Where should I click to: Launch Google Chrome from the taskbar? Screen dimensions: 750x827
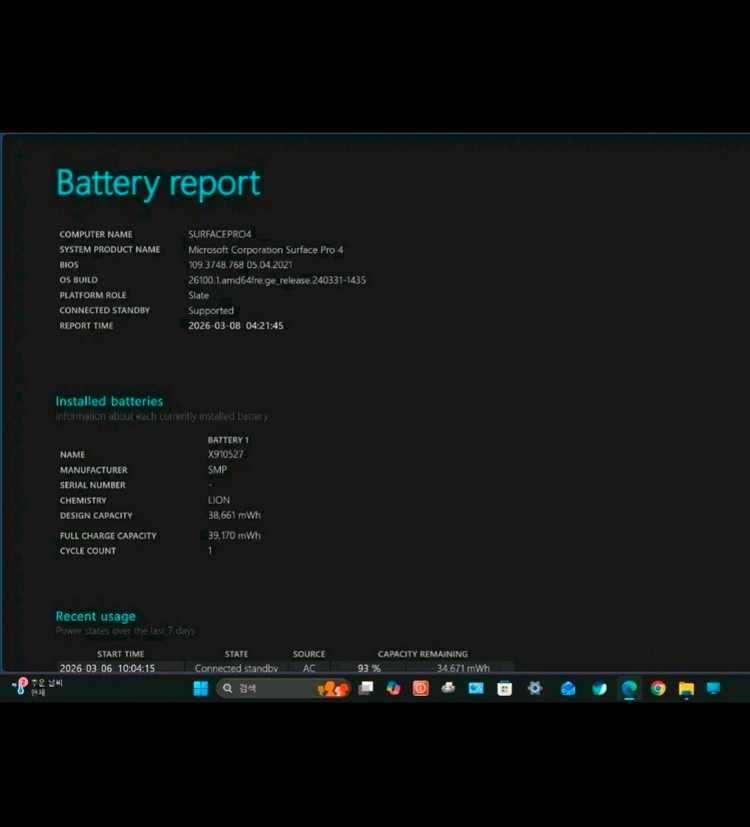(x=658, y=688)
